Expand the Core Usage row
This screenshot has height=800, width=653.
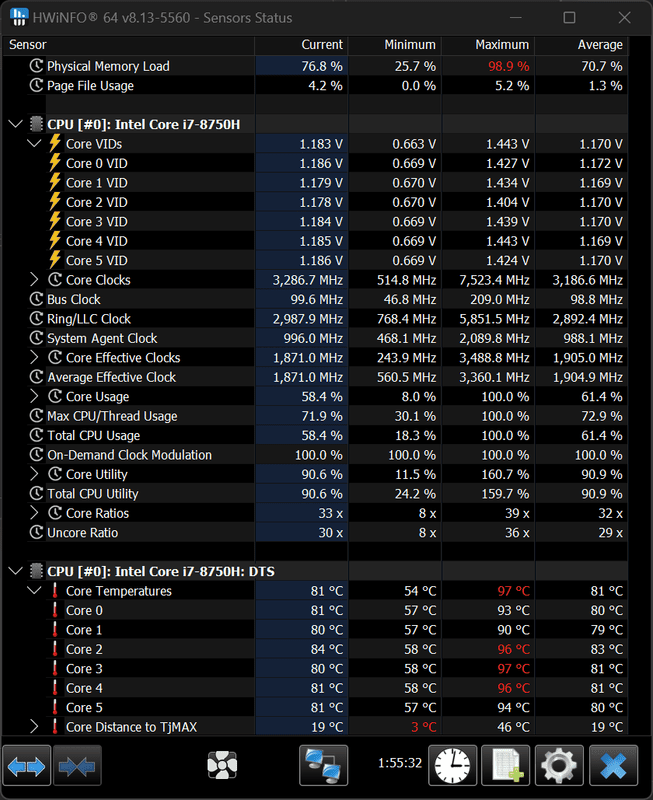pos(34,396)
